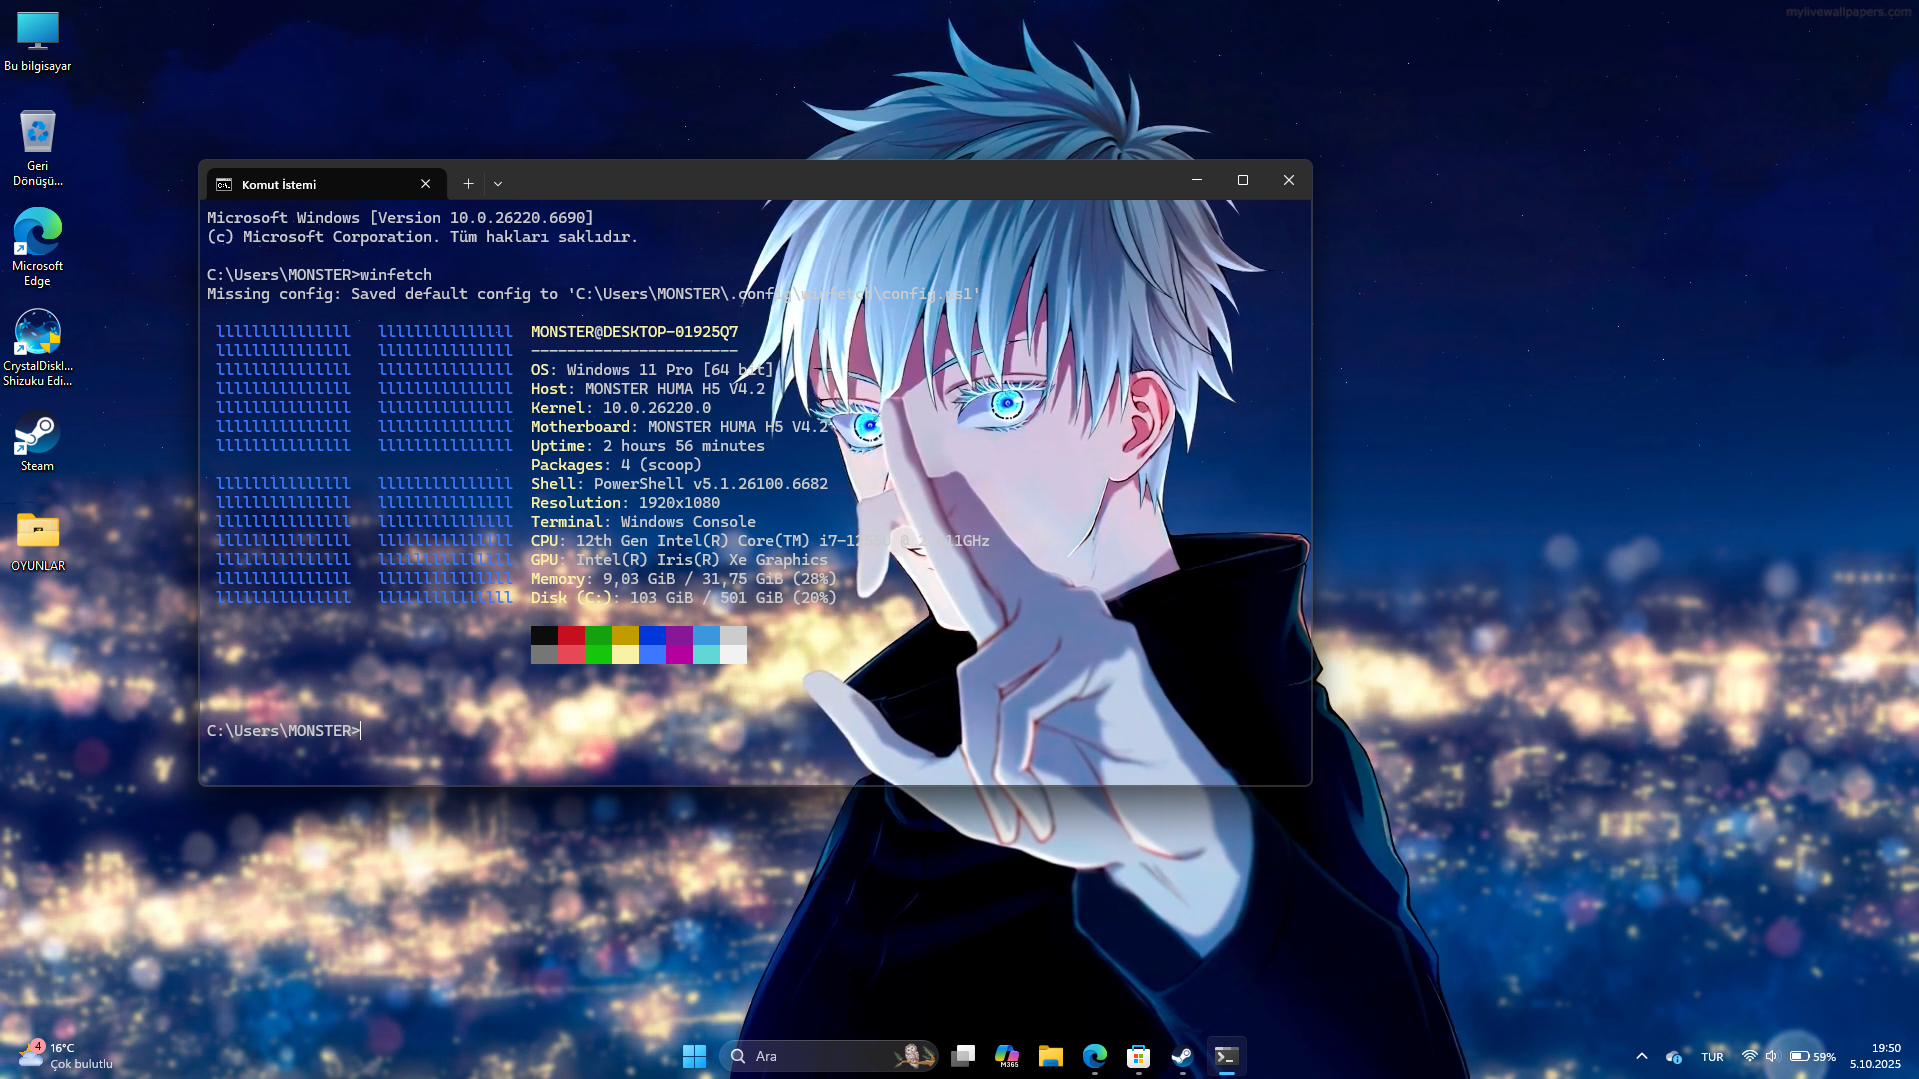Maximize the terminal window
The image size is (1919, 1079).
[x=1243, y=180]
